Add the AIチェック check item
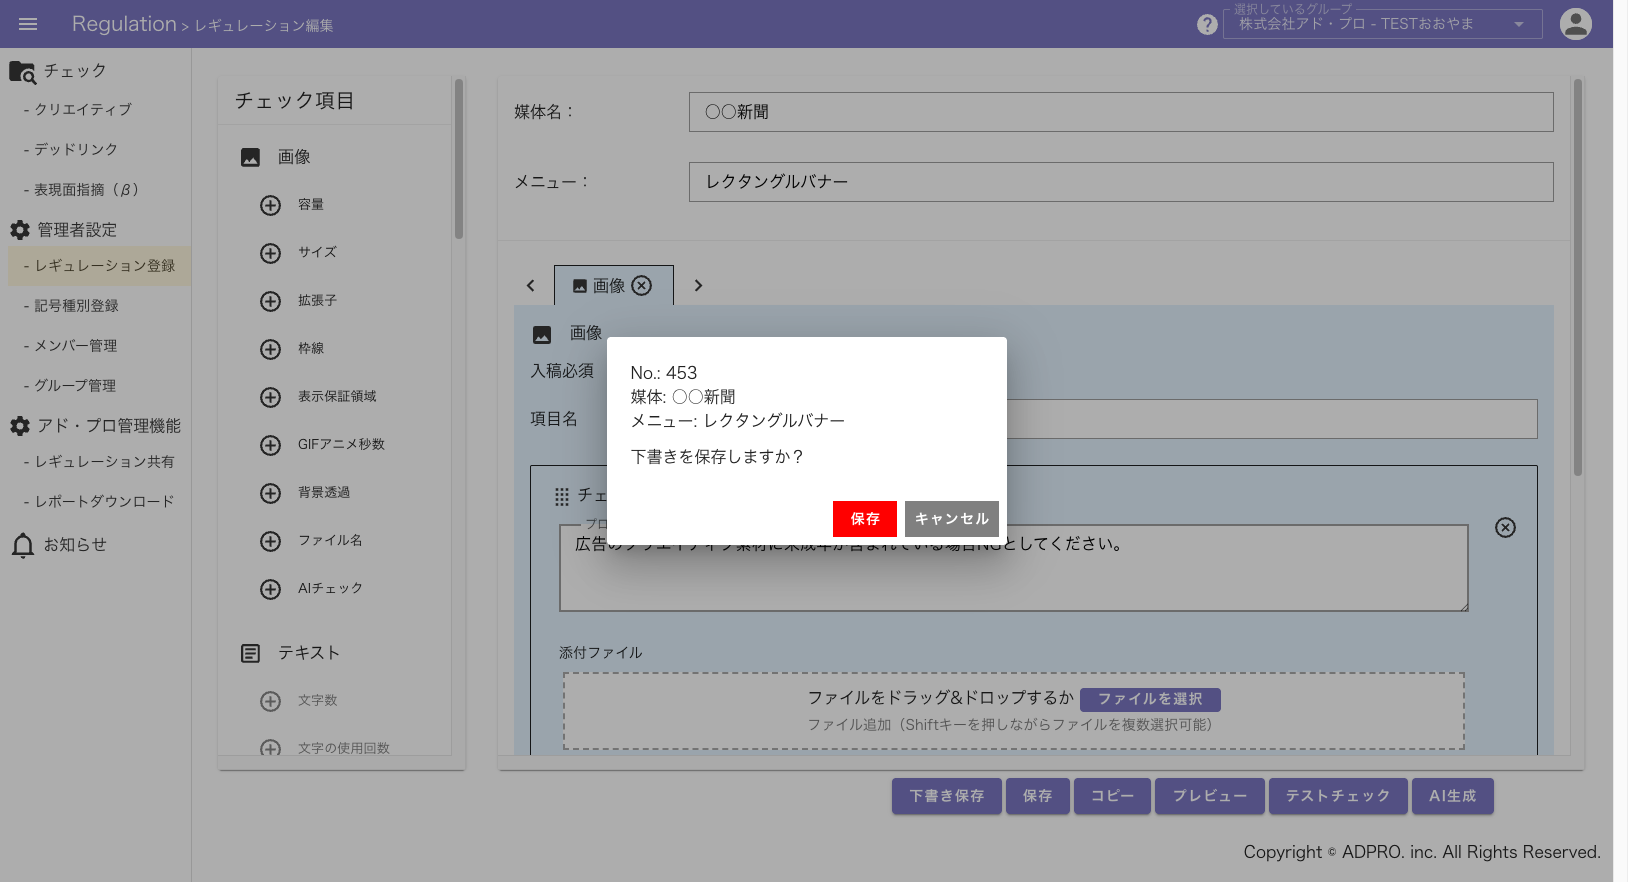 [270, 589]
